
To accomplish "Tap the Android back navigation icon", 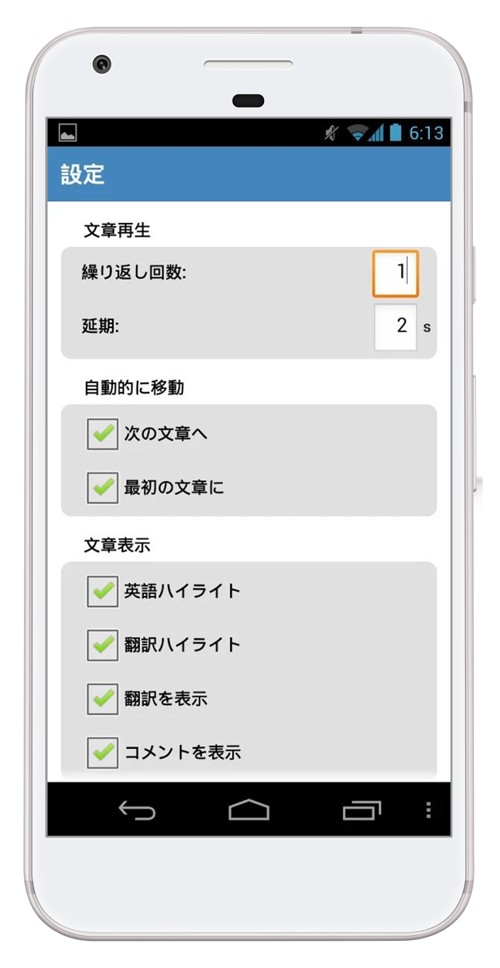I will point(136,810).
